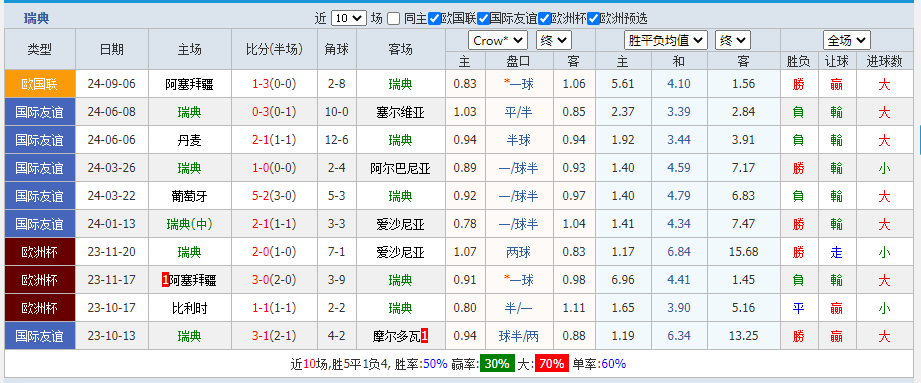
Task: Toggle the 同主 checkbox
Action: tap(394, 18)
